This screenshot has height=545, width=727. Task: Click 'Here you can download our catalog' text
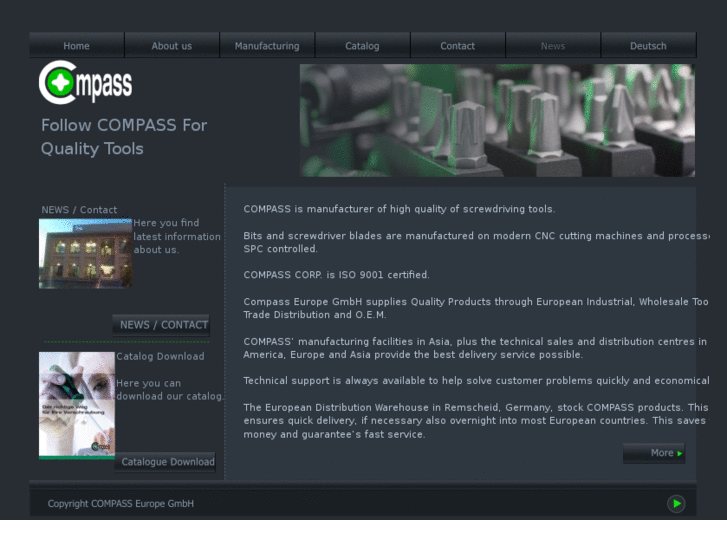(170, 390)
